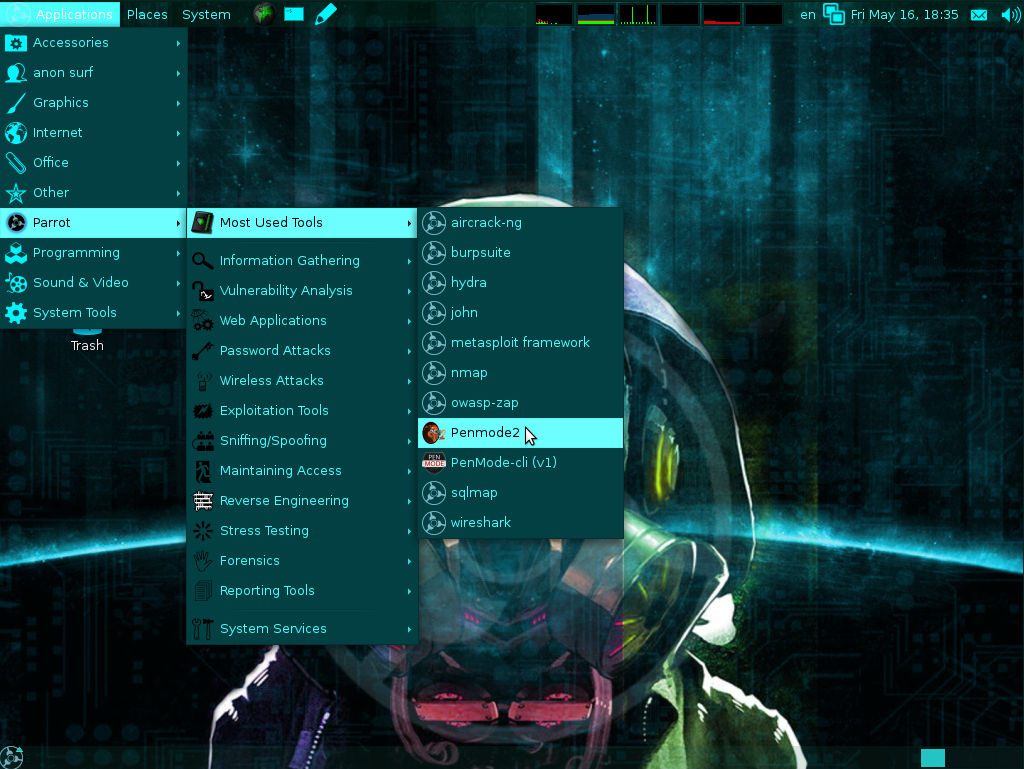Launch wireshark
The image size is (1024, 769).
[520, 524]
